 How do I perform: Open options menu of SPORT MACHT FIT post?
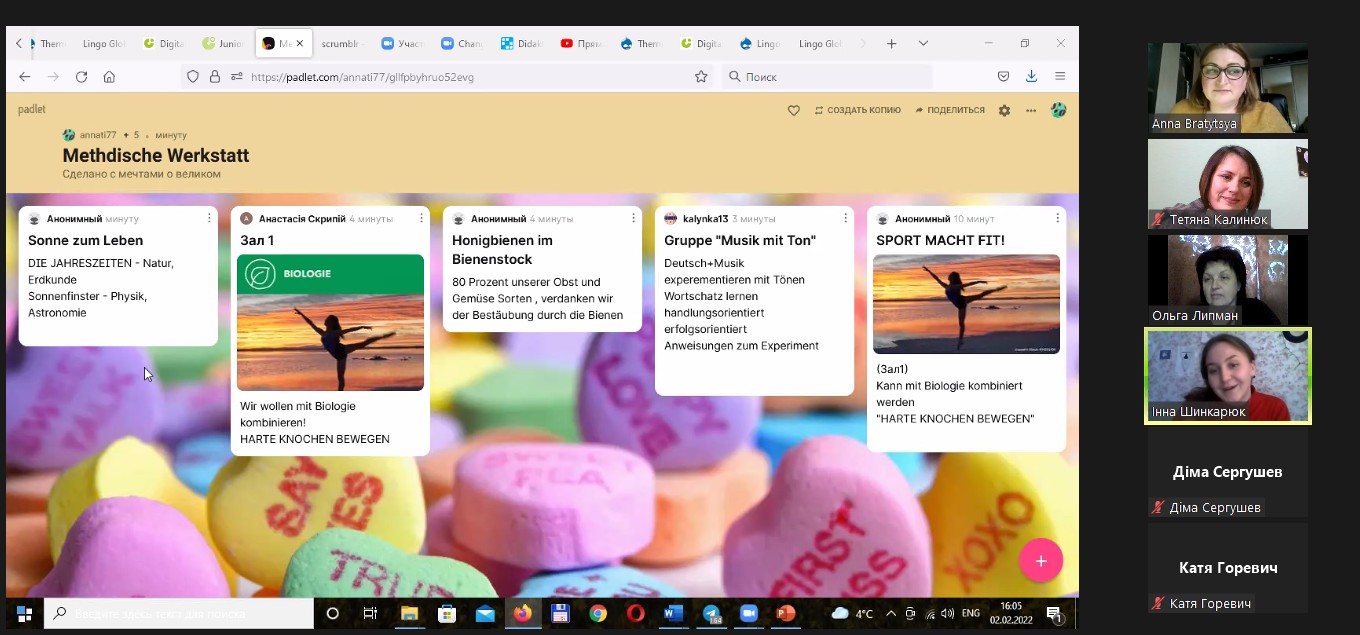(x=1057, y=218)
